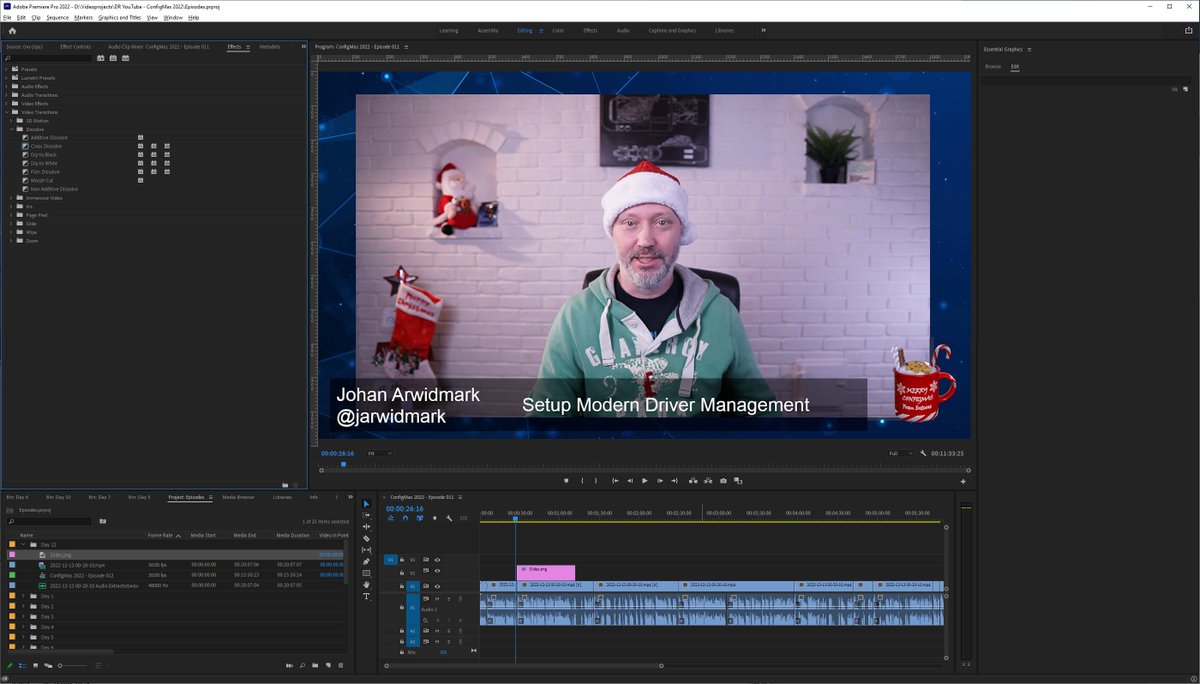Toggle Linked Selection in the timeline
Screen dimensions: 1200x684
(420, 518)
